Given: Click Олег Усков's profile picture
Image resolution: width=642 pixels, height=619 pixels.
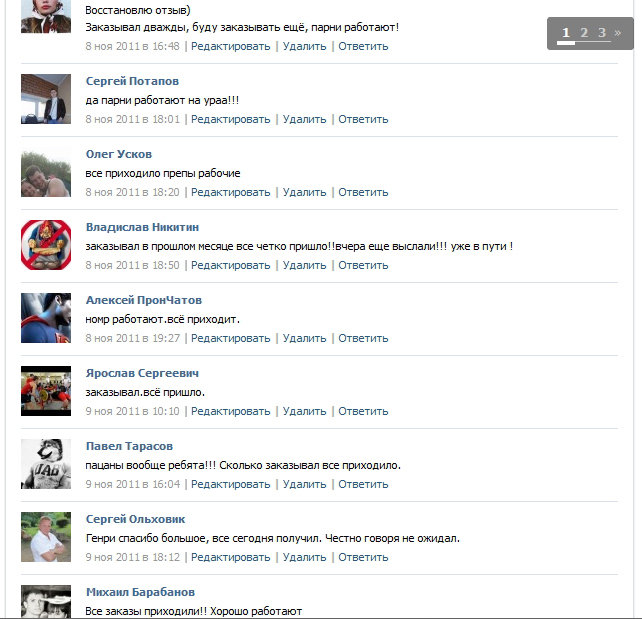Looking at the screenshot, I should (x=46, y=174).
